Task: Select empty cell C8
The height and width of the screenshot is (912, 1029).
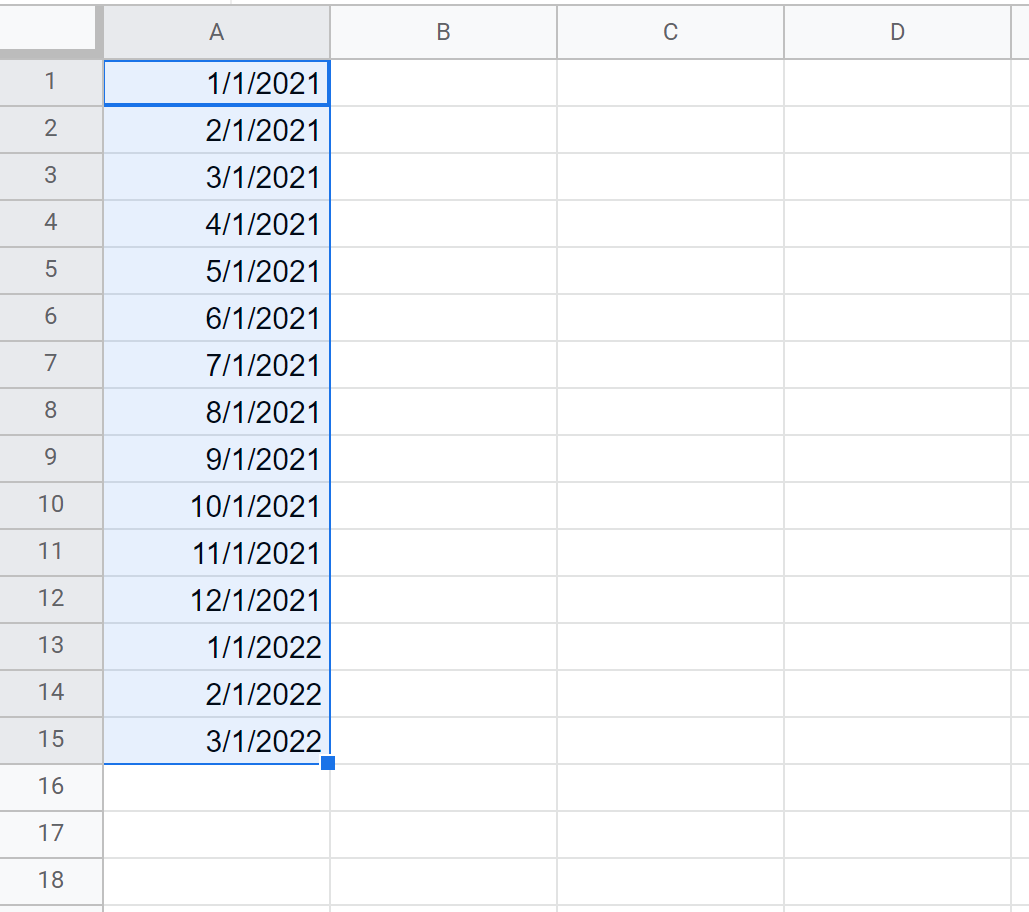Action: coord(670,412)
